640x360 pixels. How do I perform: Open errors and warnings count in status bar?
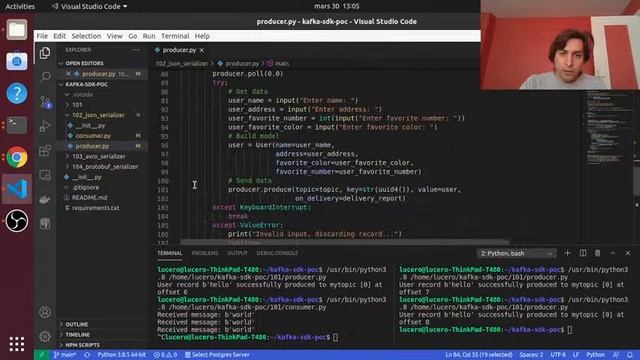(x=165, y=355)
